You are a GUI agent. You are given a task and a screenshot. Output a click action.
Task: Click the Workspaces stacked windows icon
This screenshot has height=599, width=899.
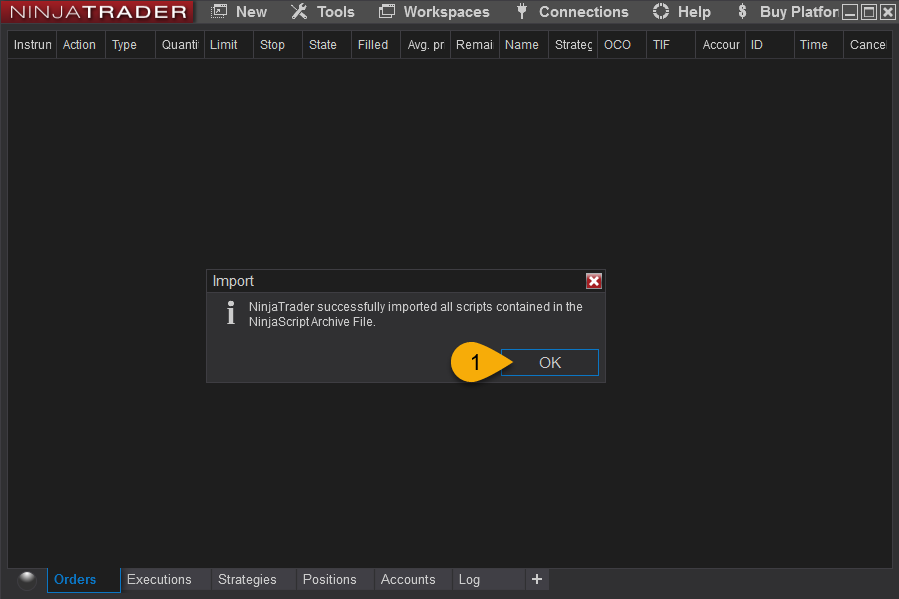[387, 11]
